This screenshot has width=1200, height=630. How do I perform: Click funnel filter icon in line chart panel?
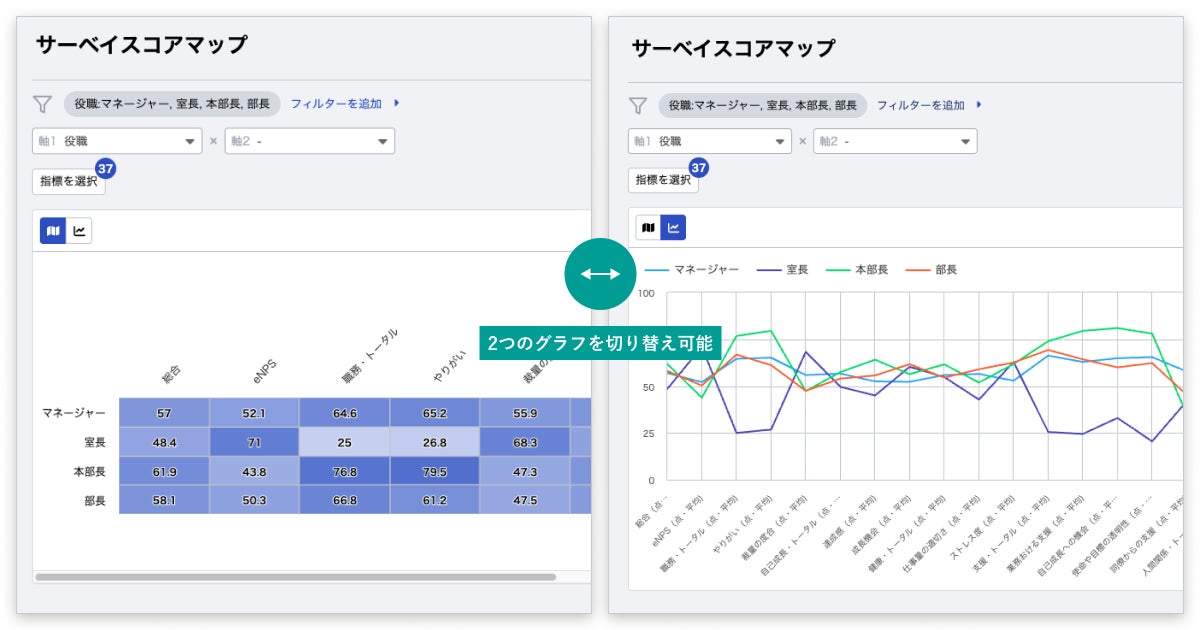(637, 105)
